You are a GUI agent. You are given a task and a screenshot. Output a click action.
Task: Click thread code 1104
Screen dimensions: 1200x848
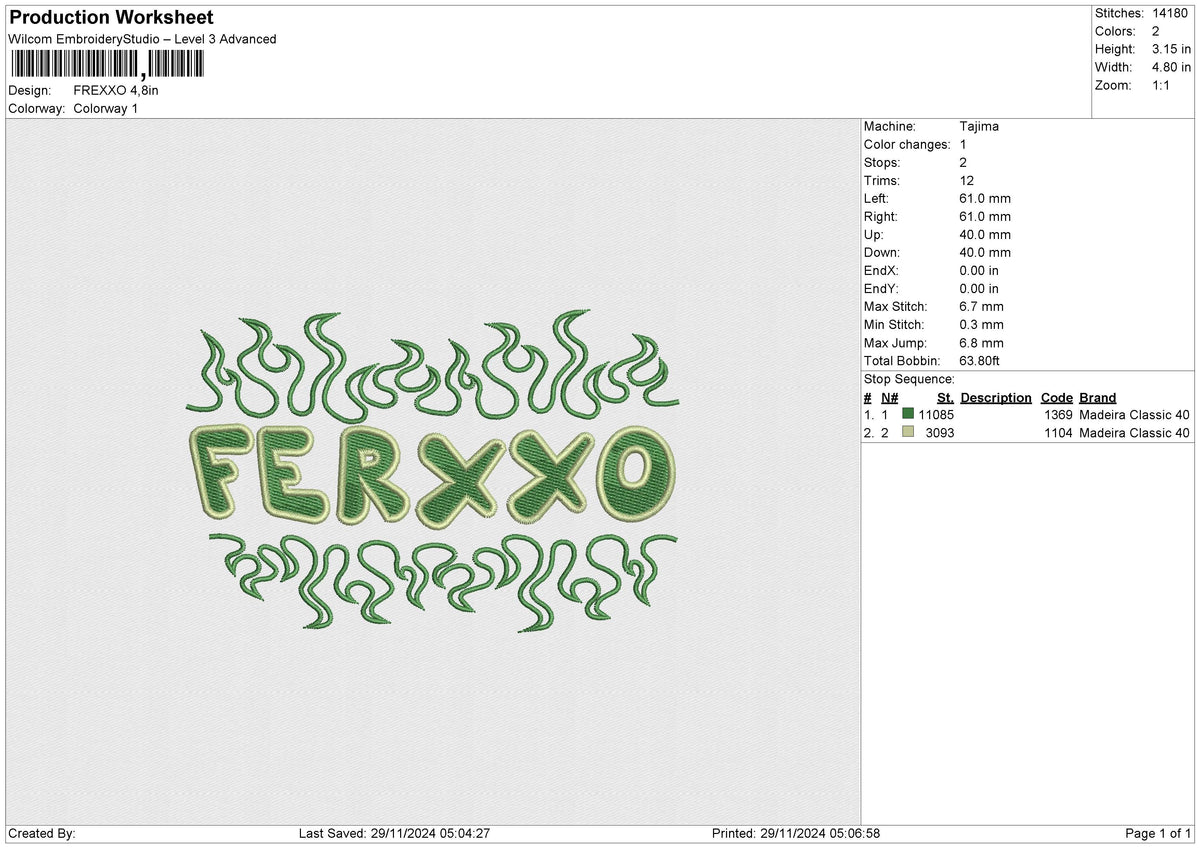(1058, 432)
